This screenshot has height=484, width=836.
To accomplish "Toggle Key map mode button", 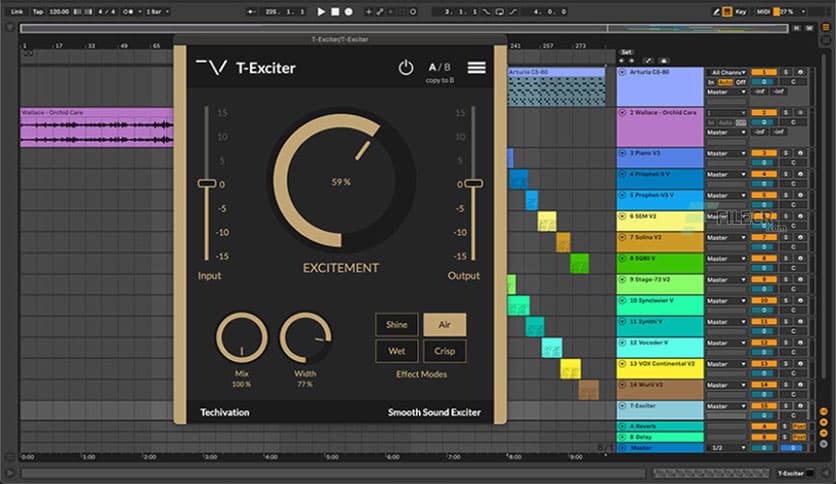I will 741,11.
